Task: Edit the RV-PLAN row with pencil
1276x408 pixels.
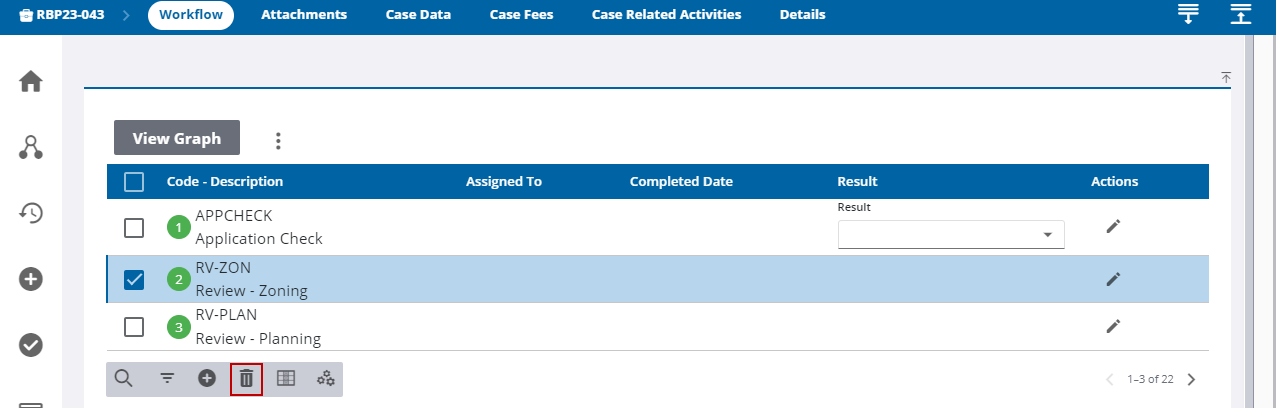Action: 1113,326
